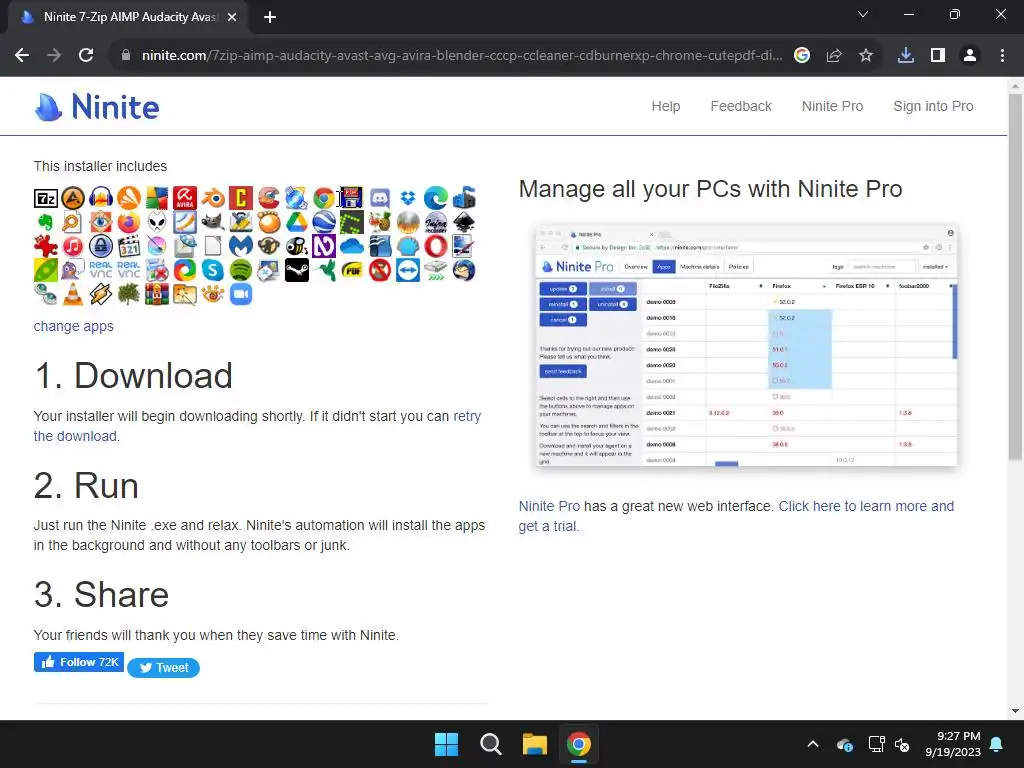Click the AVG icon
The height and width of the screenshot is (768, 1024).
click(x=157, y=198)
